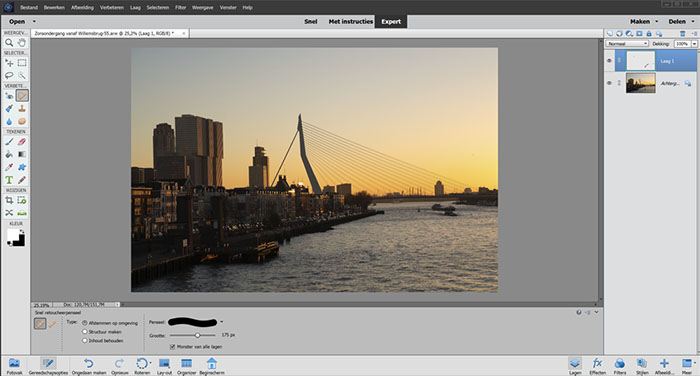This screenshot has height=376, width=700.
Task: Toggle the Lagen panel button
Action: tap(575, 366)
